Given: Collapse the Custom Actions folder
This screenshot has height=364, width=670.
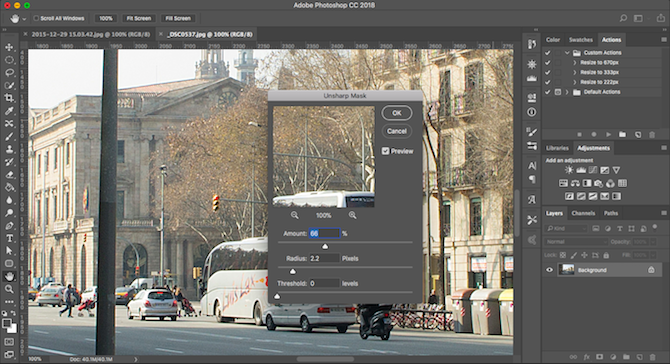Looking at the screenshot, I should click(x=567, y=53).
